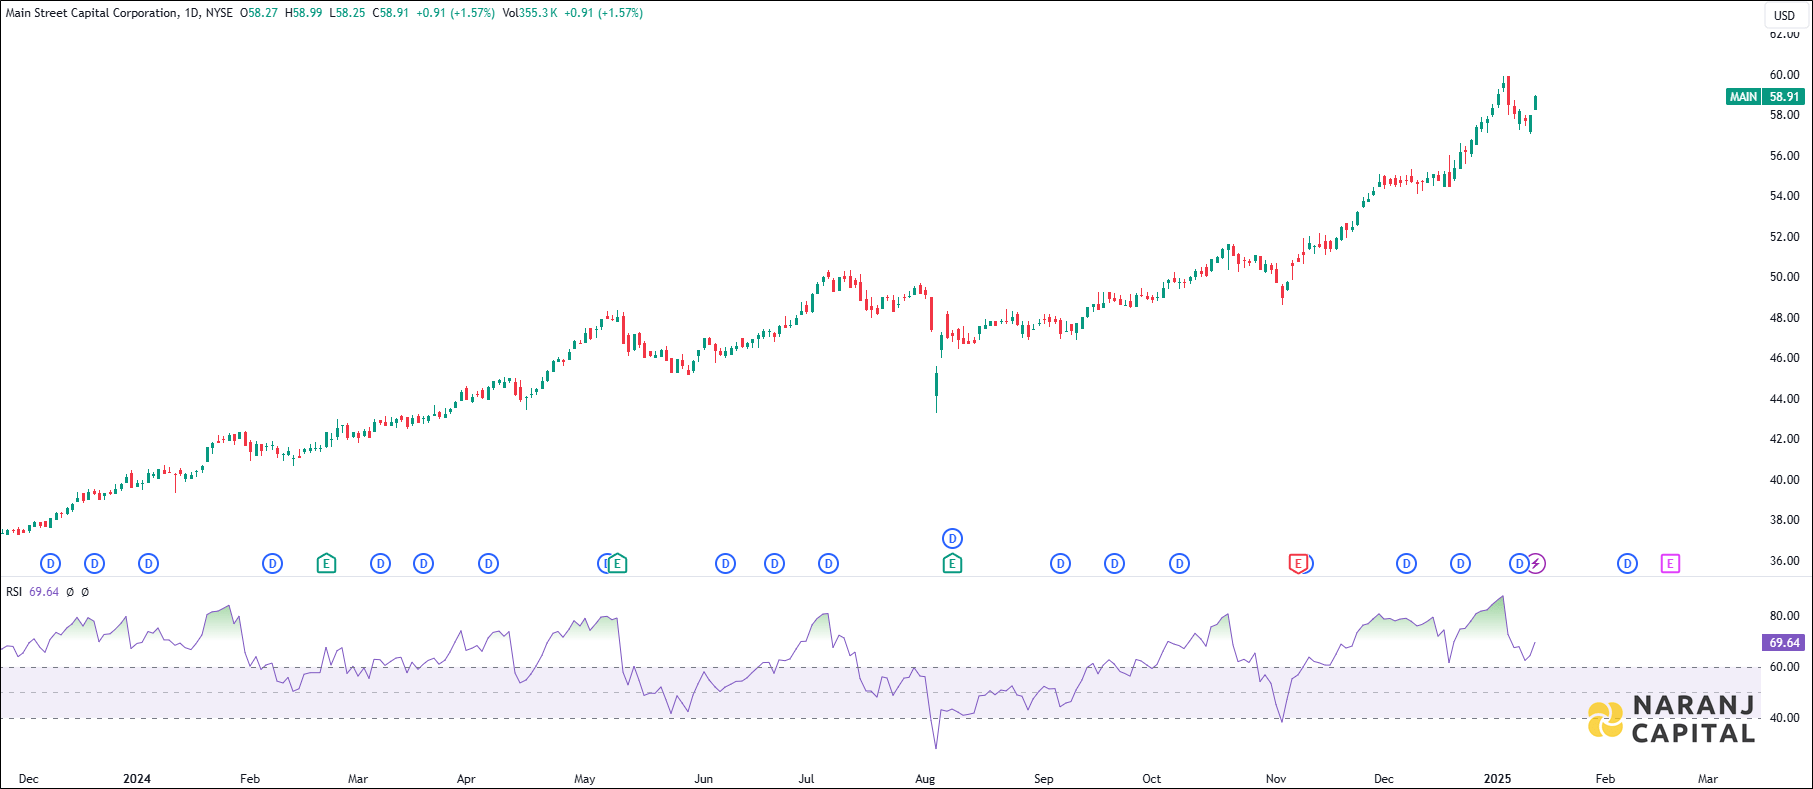Click the red November 2024 earnings marker
Image resolution: width=1813 pixels, height=789 pixels.
point(1298,564)
